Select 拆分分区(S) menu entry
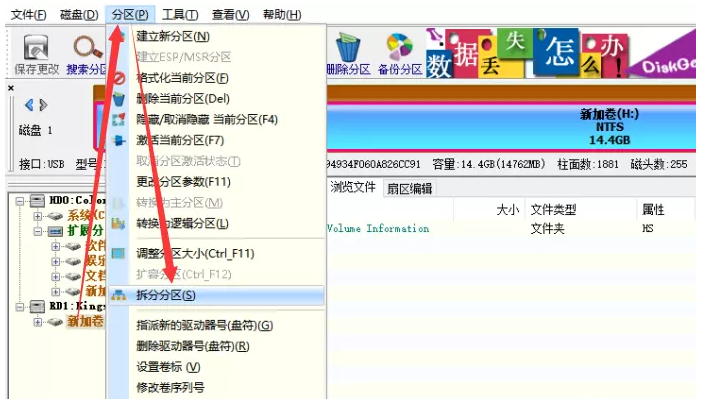The width and height of the screenshot is (713, 399). tap(217, 295)
